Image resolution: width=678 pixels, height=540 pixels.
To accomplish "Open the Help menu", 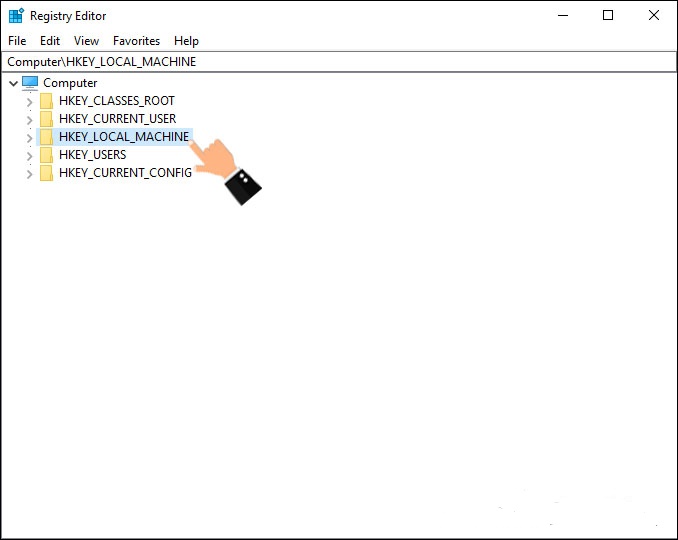I will point(186,41).
